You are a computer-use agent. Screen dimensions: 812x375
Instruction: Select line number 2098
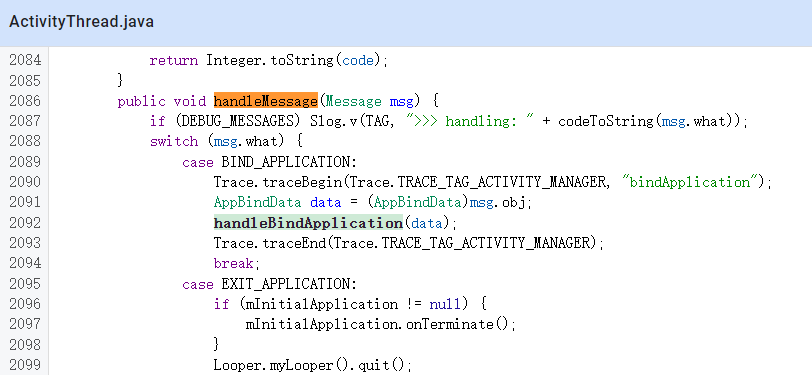point(25,345)
